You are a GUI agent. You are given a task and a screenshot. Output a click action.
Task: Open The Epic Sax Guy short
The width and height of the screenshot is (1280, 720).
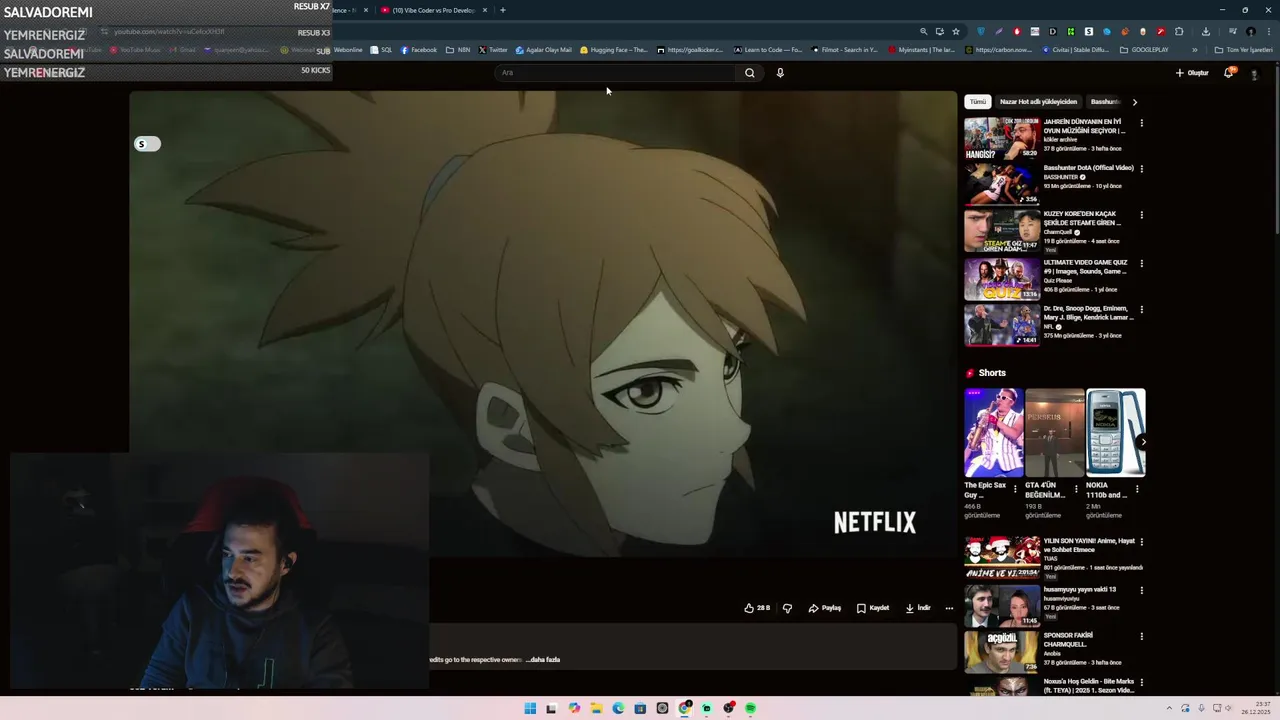(993, 433)
